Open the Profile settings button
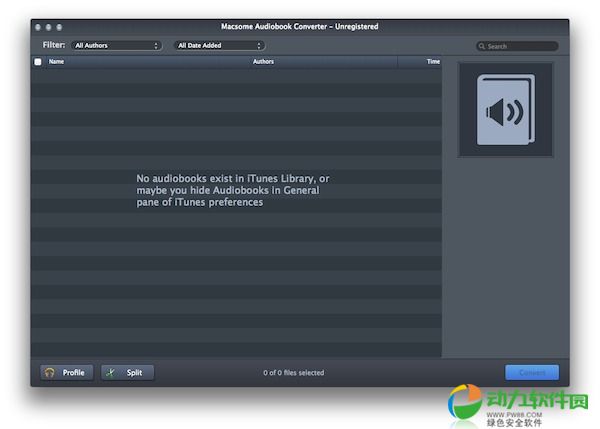The image size is (600, 429). 67,373
